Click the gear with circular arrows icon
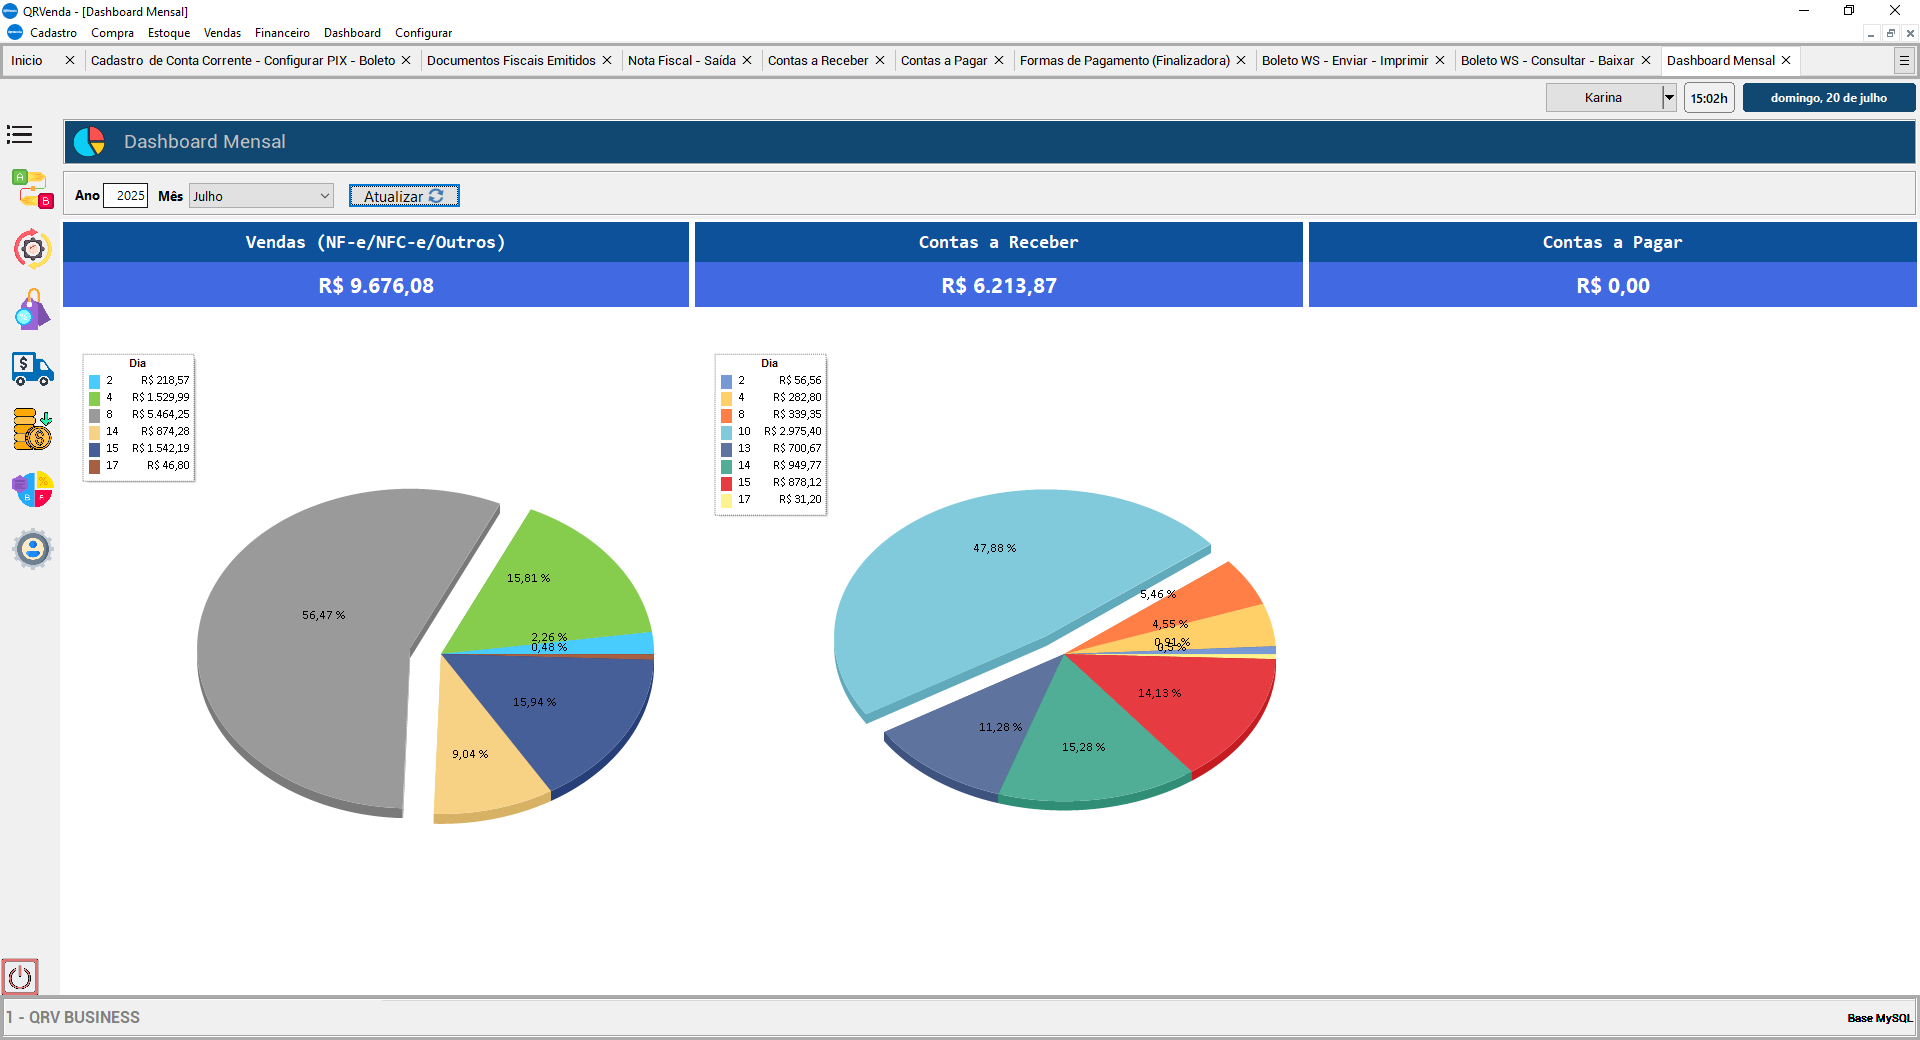1920x1040 pixels. [32, 248]
